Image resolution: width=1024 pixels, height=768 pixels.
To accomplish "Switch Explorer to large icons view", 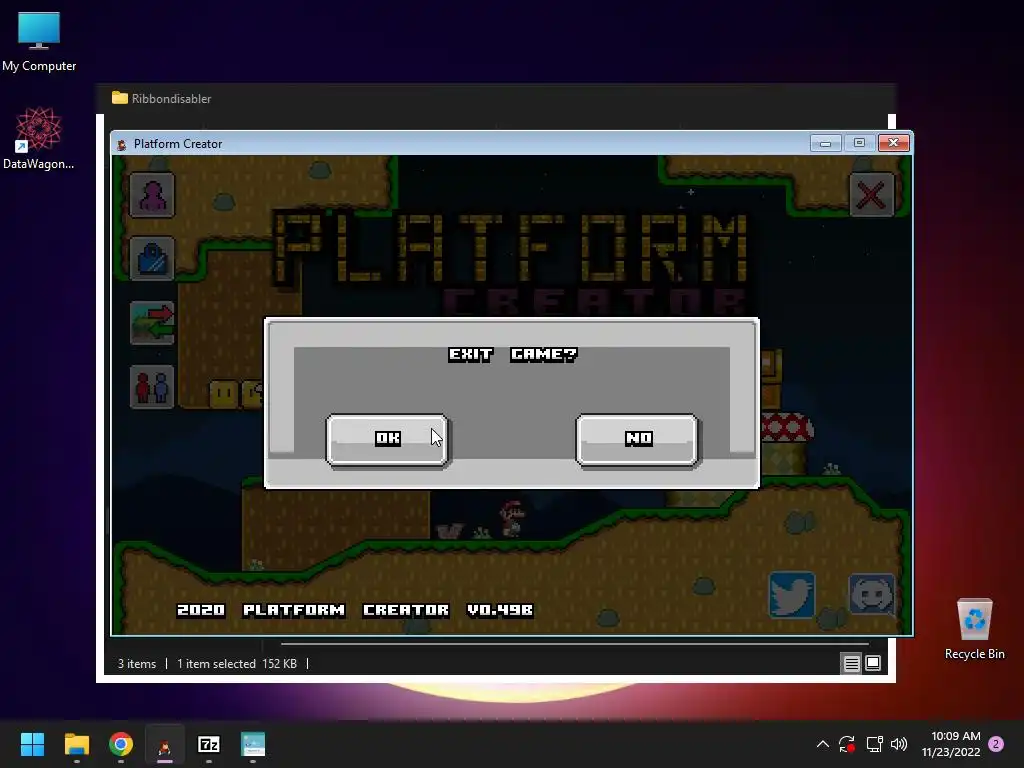I will (x=873, y=664).
